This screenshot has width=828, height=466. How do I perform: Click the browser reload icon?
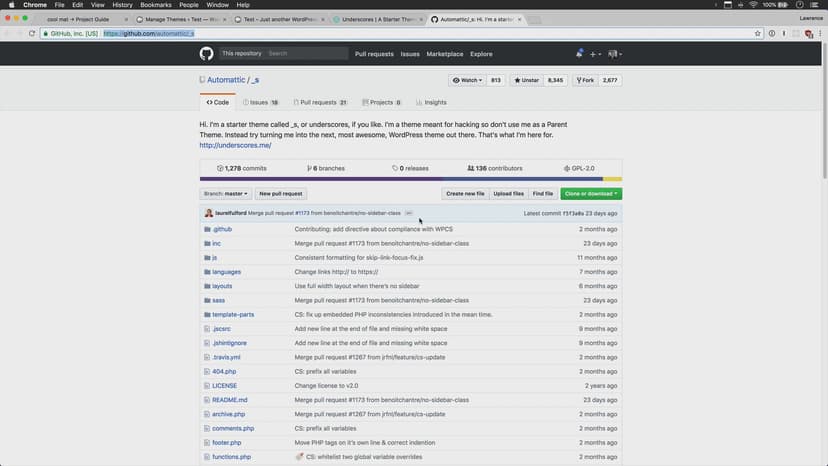(x=32, y=33)
